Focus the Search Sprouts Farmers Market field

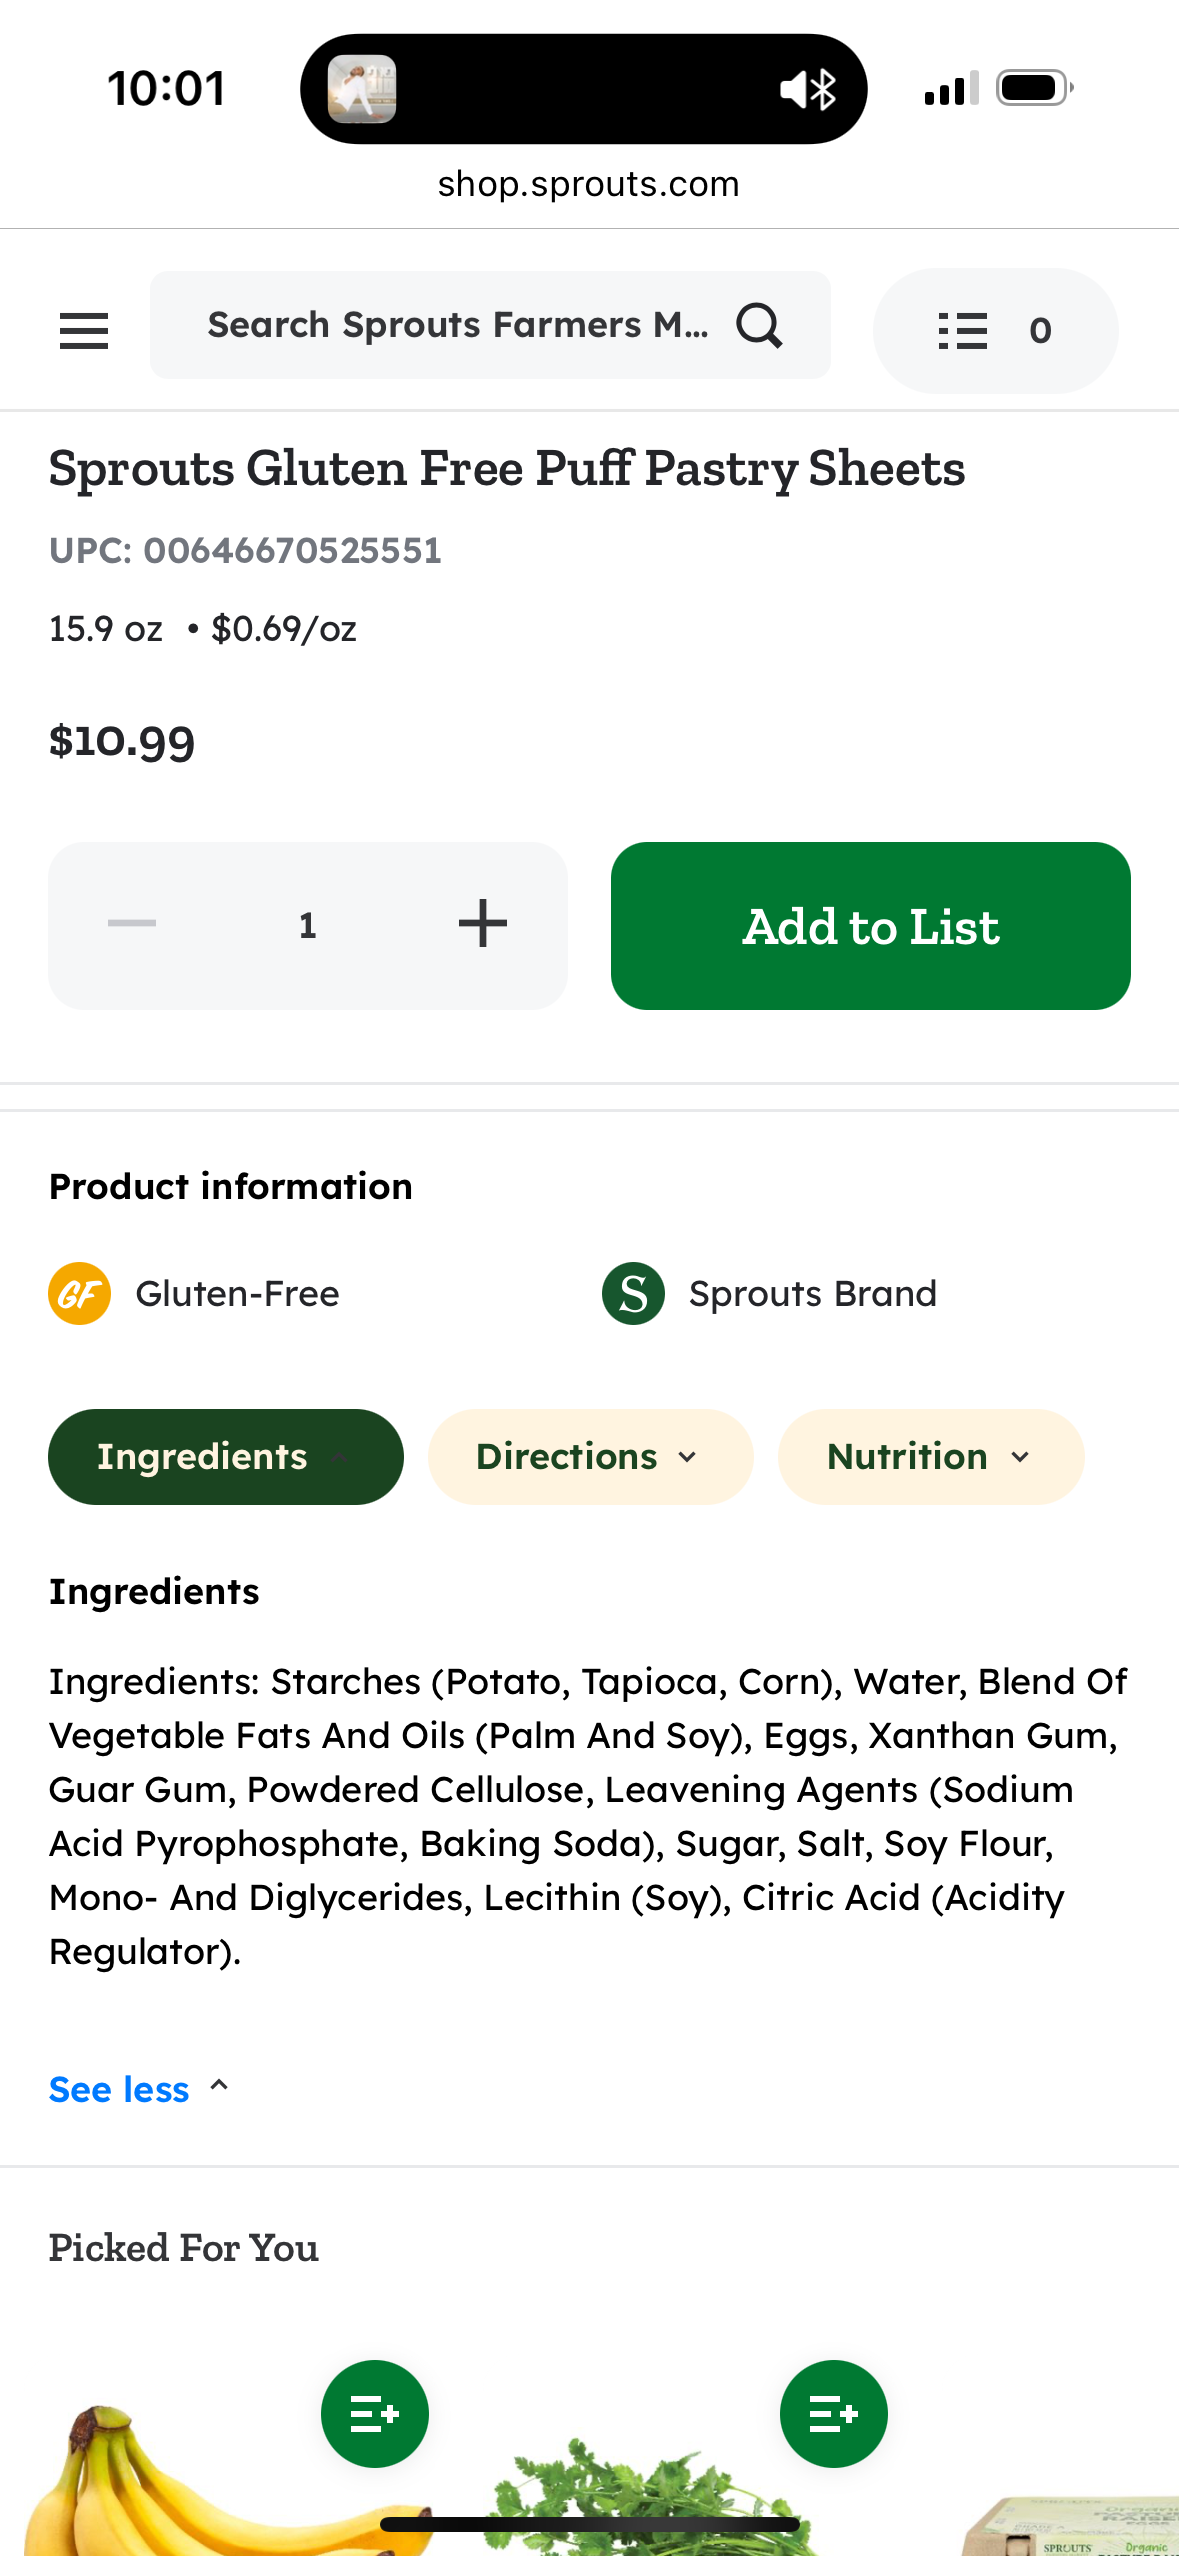458,326
